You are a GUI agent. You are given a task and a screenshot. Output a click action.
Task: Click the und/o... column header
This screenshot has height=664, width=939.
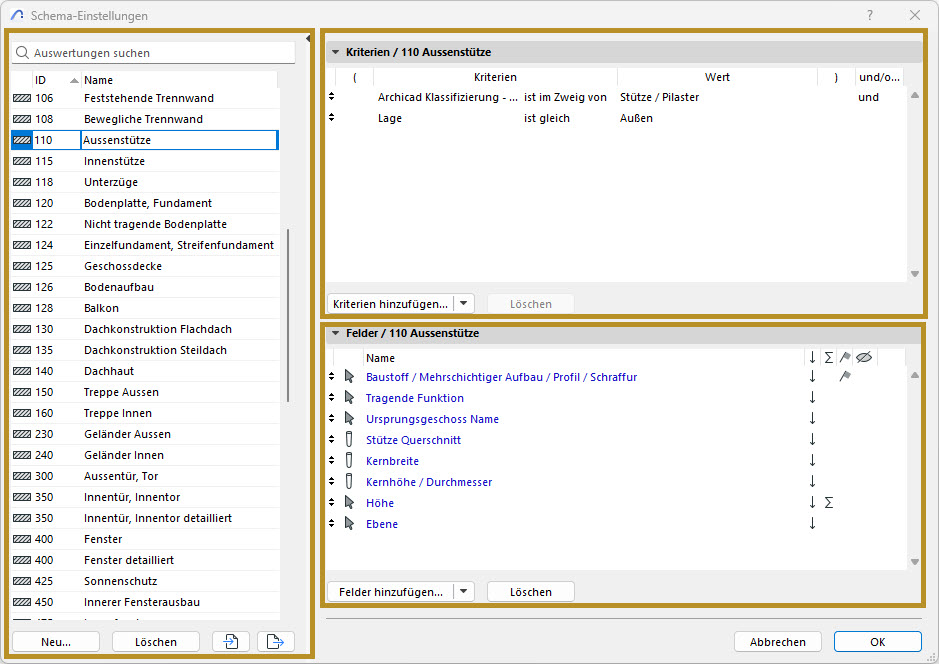point(879,77)
